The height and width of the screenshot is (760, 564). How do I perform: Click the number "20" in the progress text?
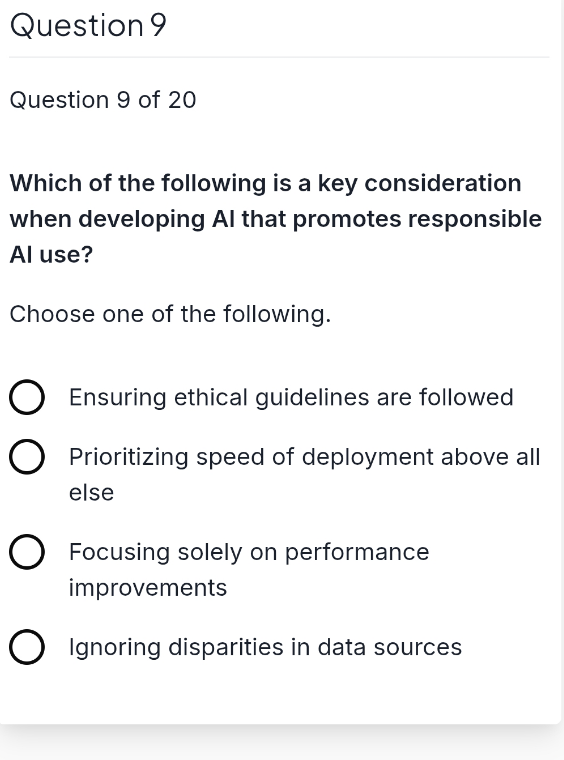[x=182, y=100]
